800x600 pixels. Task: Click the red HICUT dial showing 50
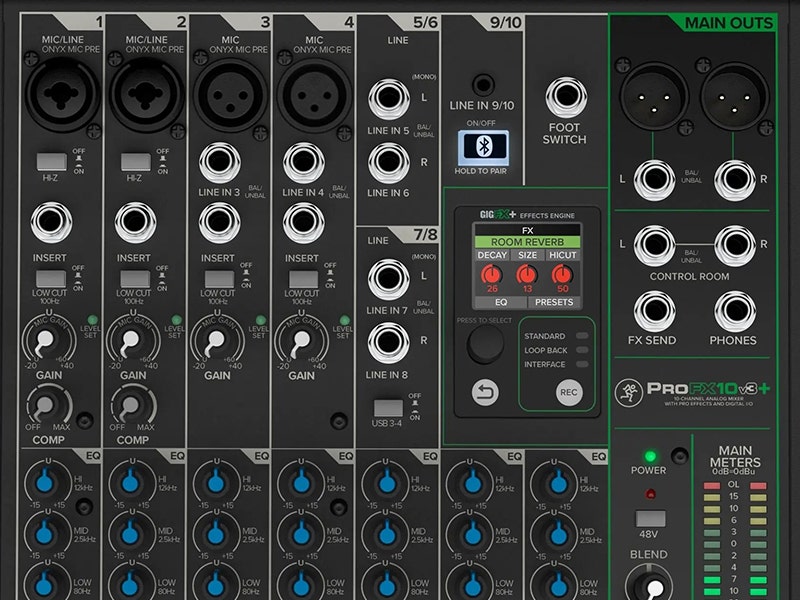click(562, 274)
